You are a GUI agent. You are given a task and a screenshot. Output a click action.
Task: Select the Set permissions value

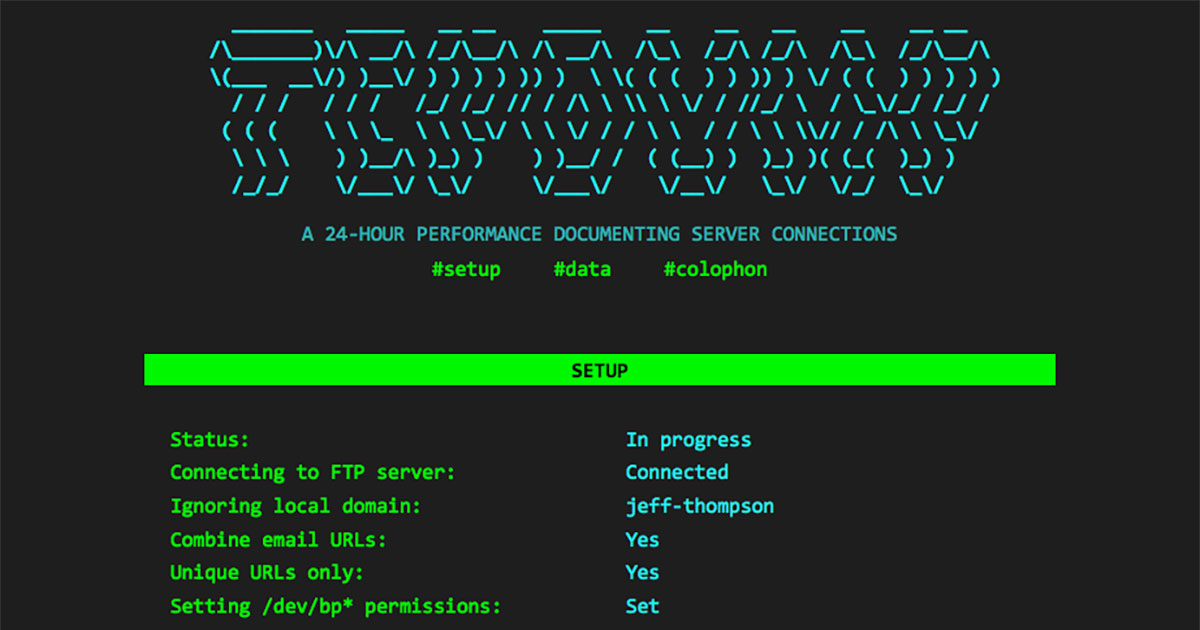click(642, 606)
